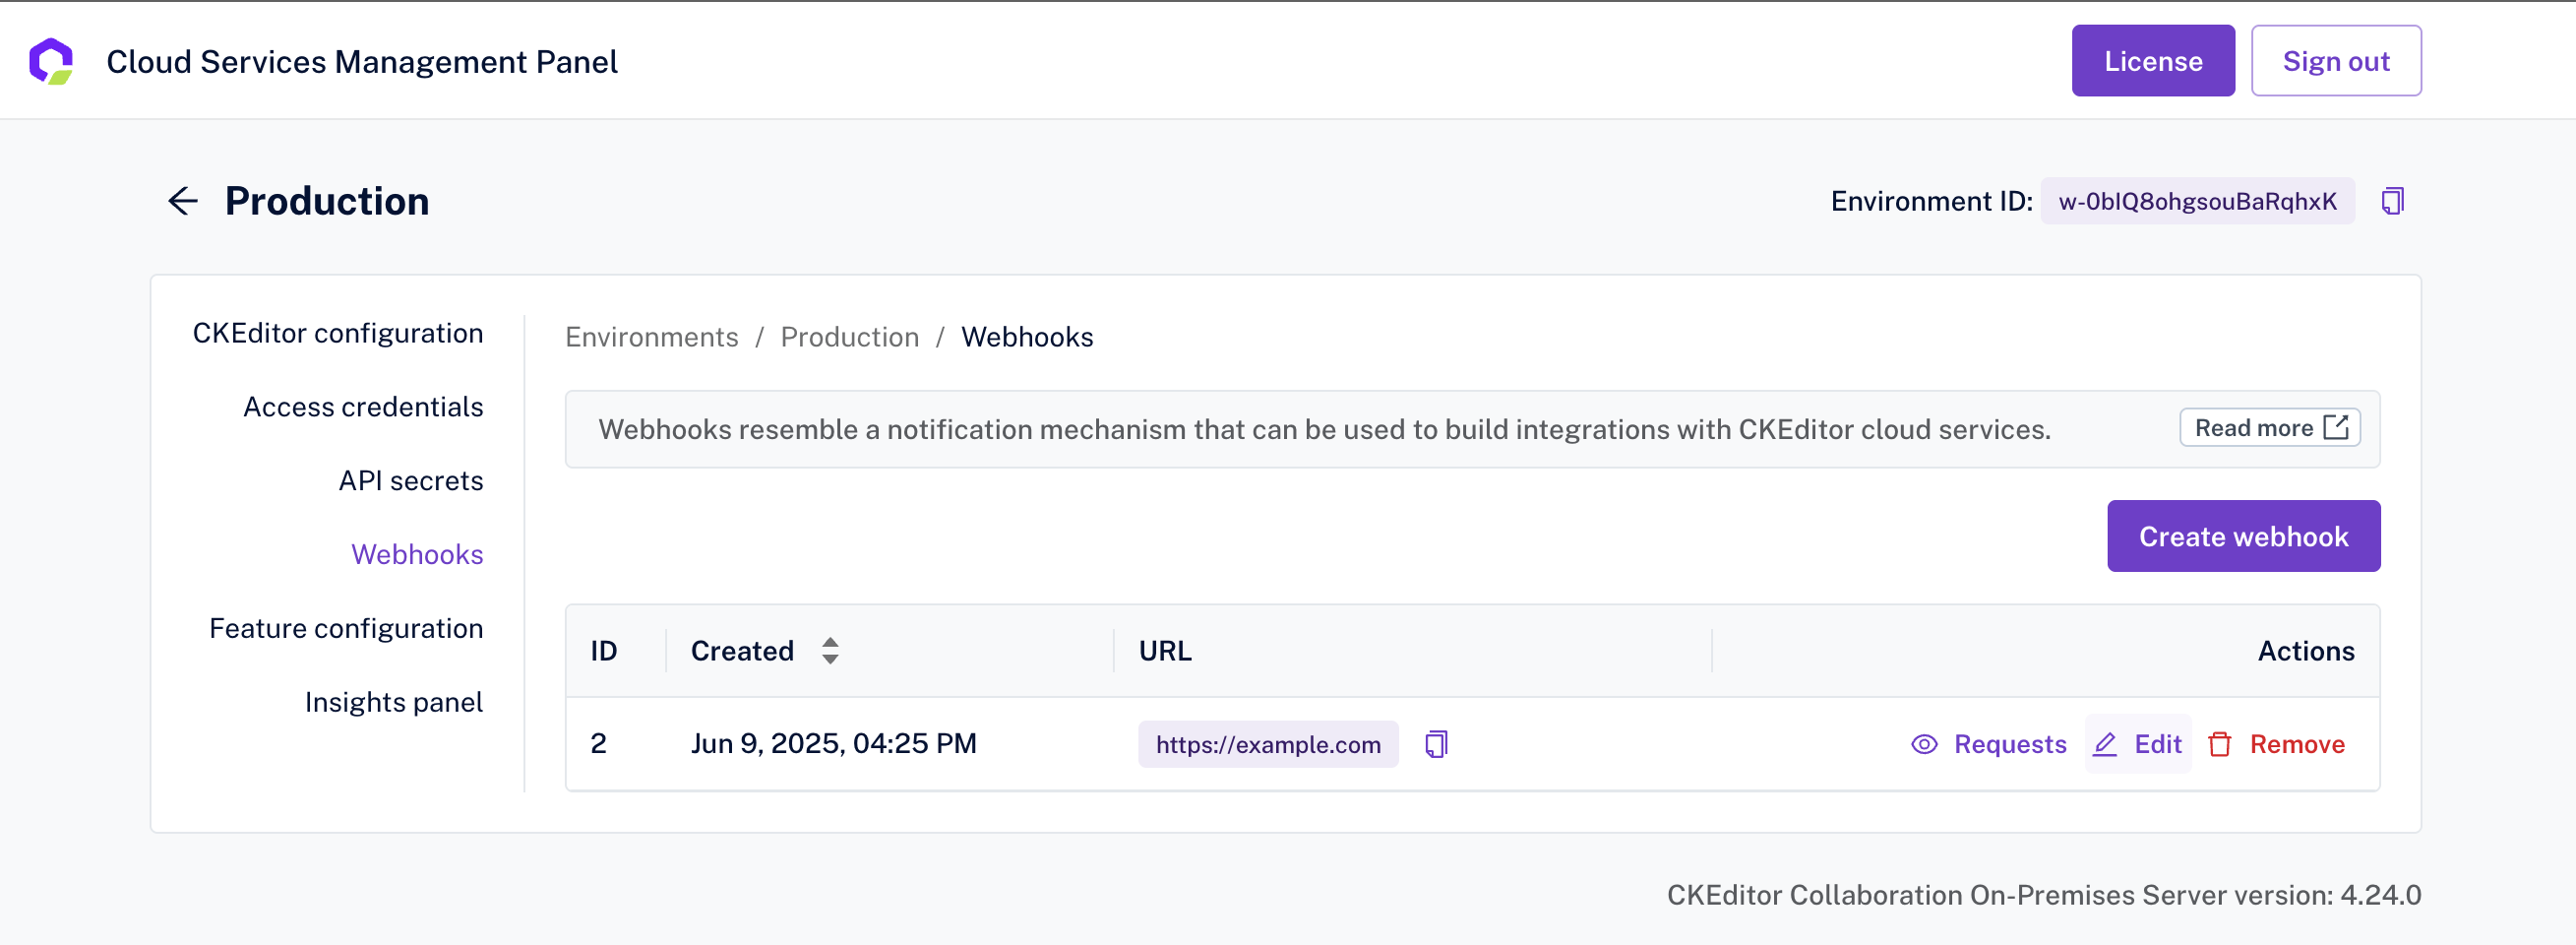The width and height of the screenshot is (2576, 945).
Task: Click the trash icon to remove webhook
Action: [x=2219, y=744]
